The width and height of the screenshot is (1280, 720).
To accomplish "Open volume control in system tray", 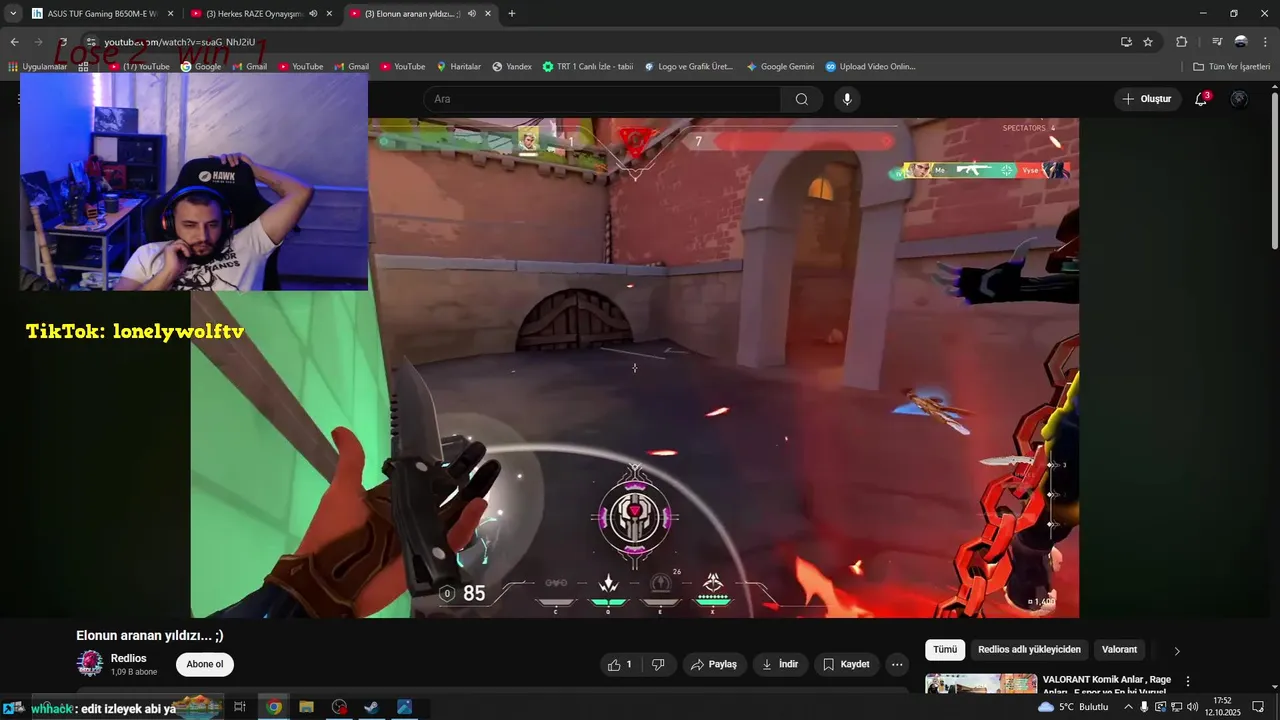I will tap(1193, 707).
